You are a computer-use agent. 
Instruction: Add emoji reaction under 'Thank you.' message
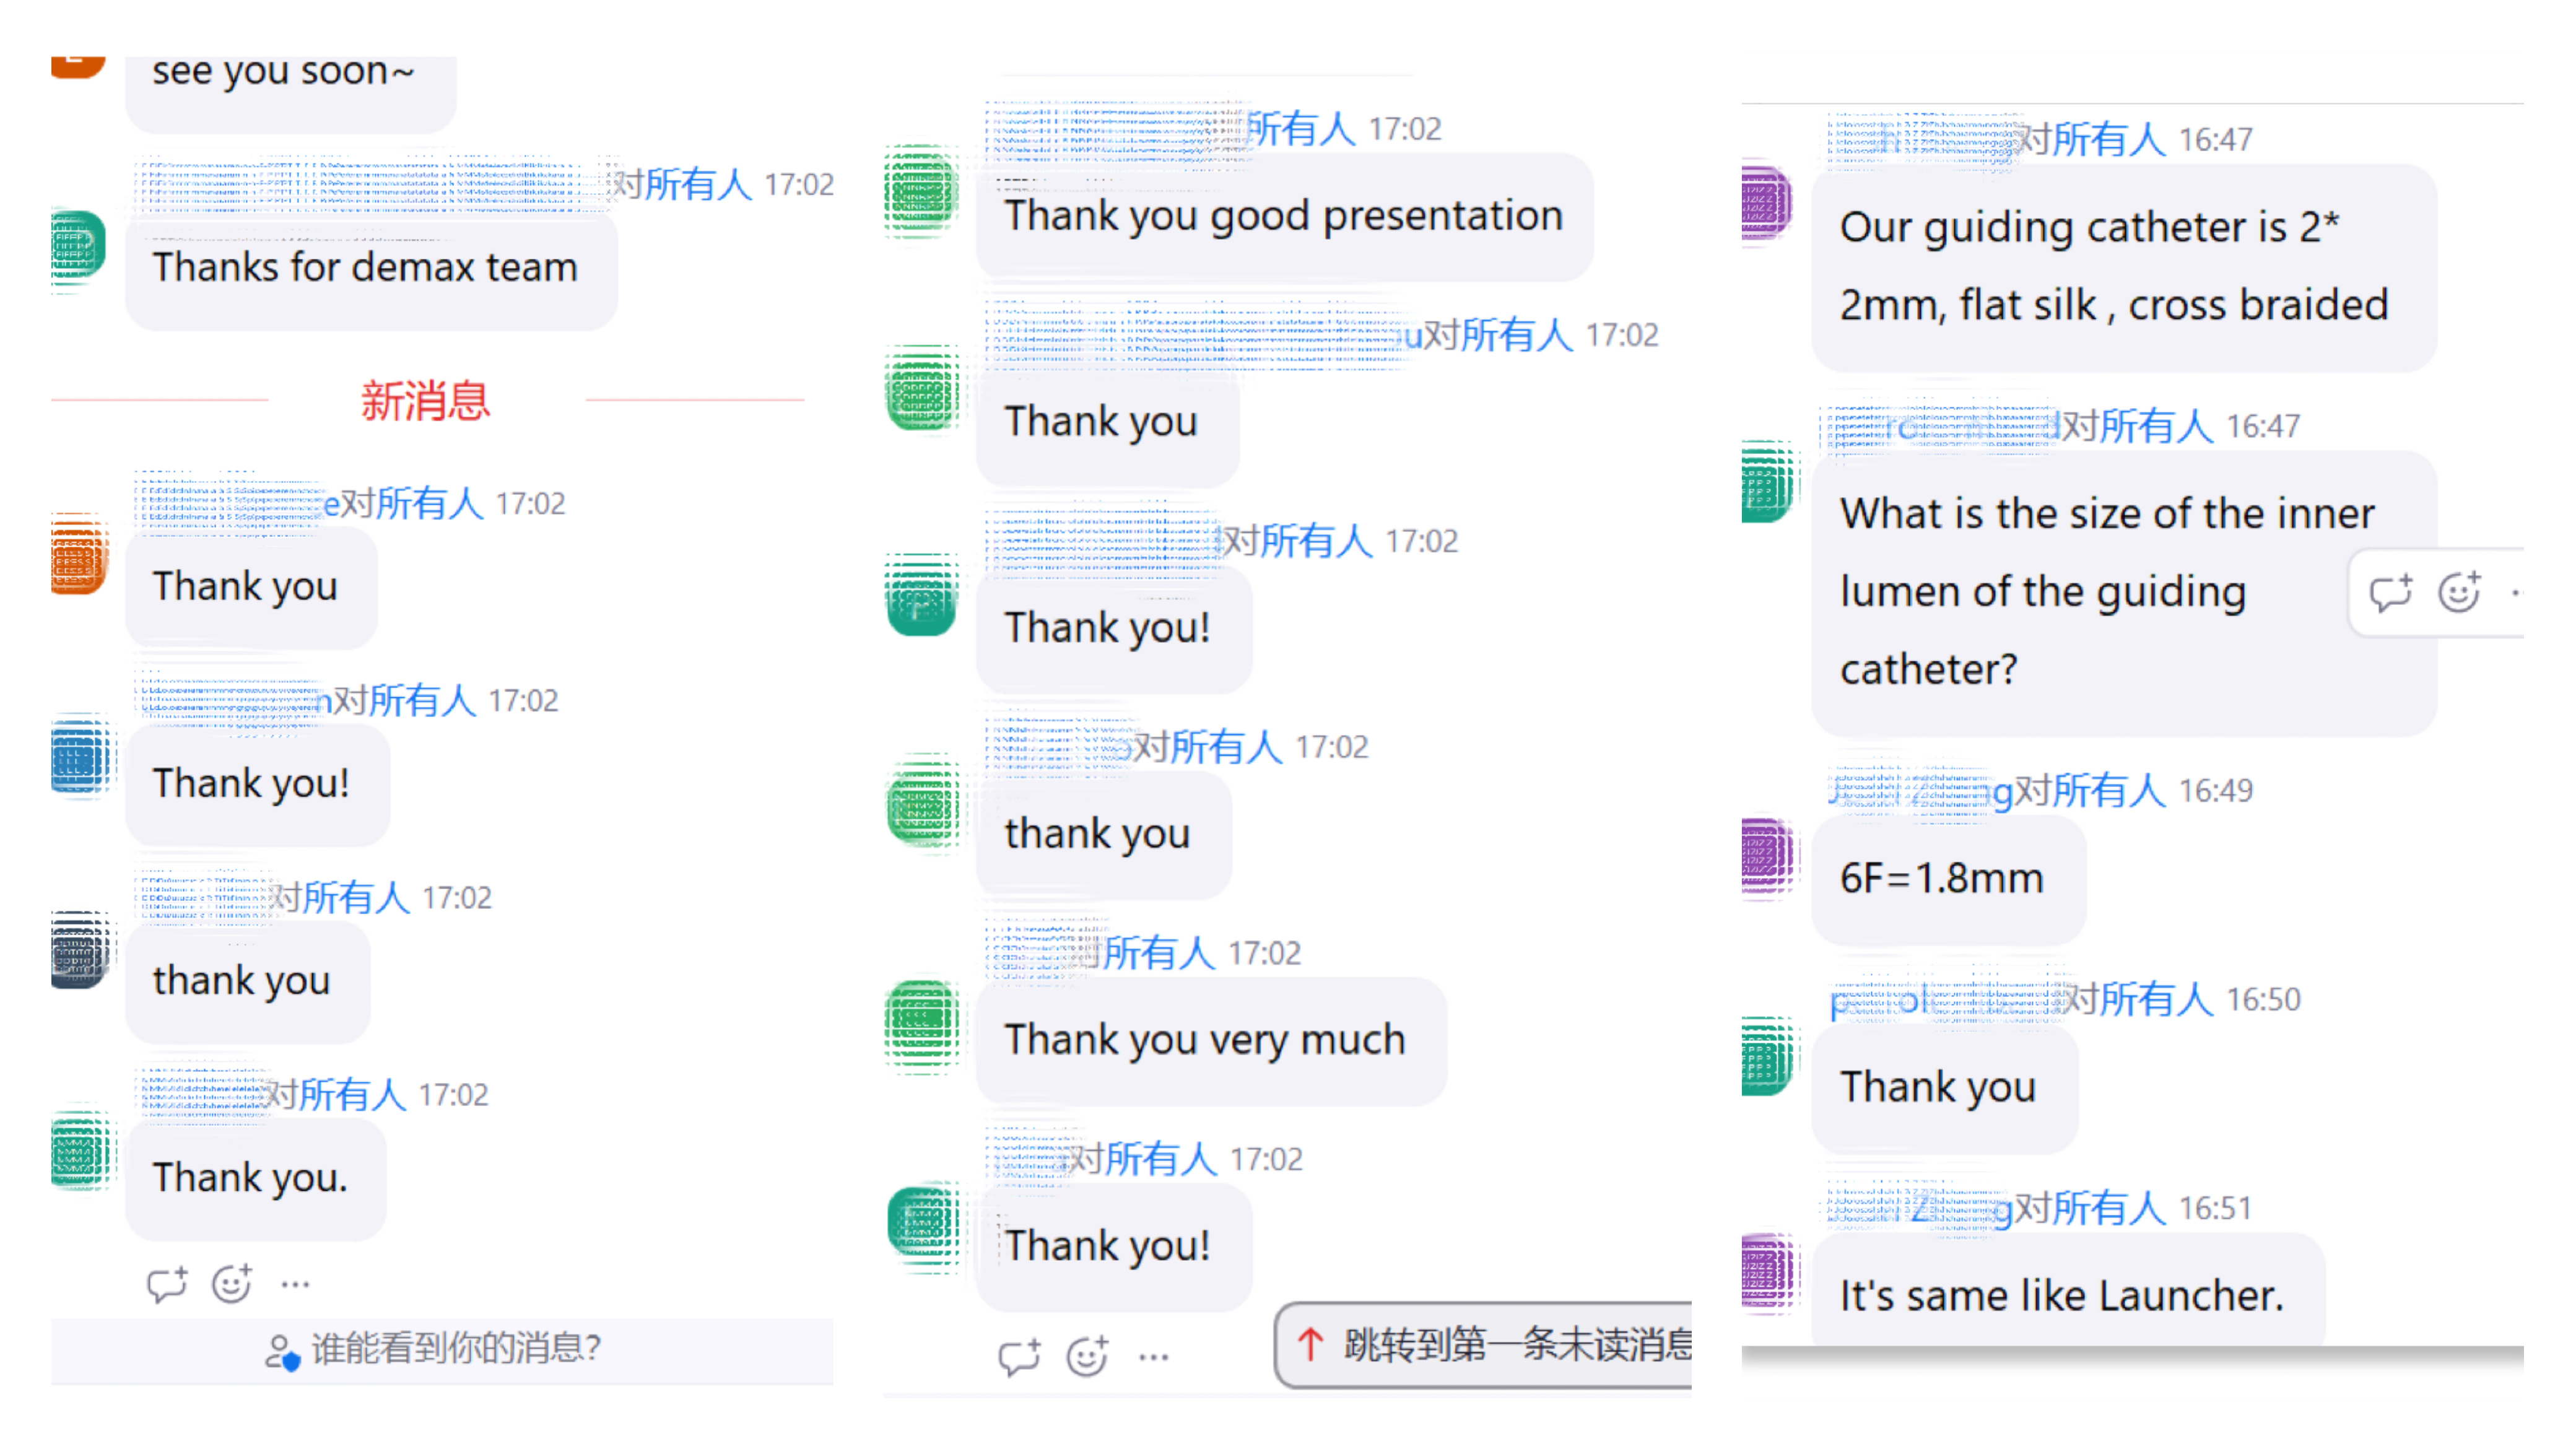(x=231, y=1284)
